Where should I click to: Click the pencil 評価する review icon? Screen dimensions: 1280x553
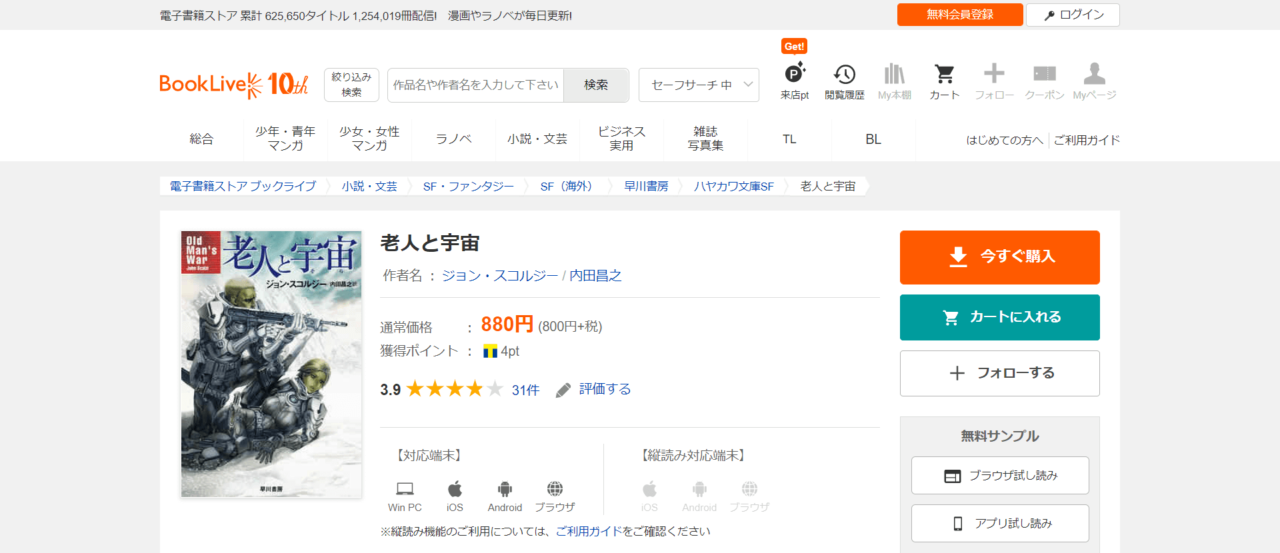(564, 389)
